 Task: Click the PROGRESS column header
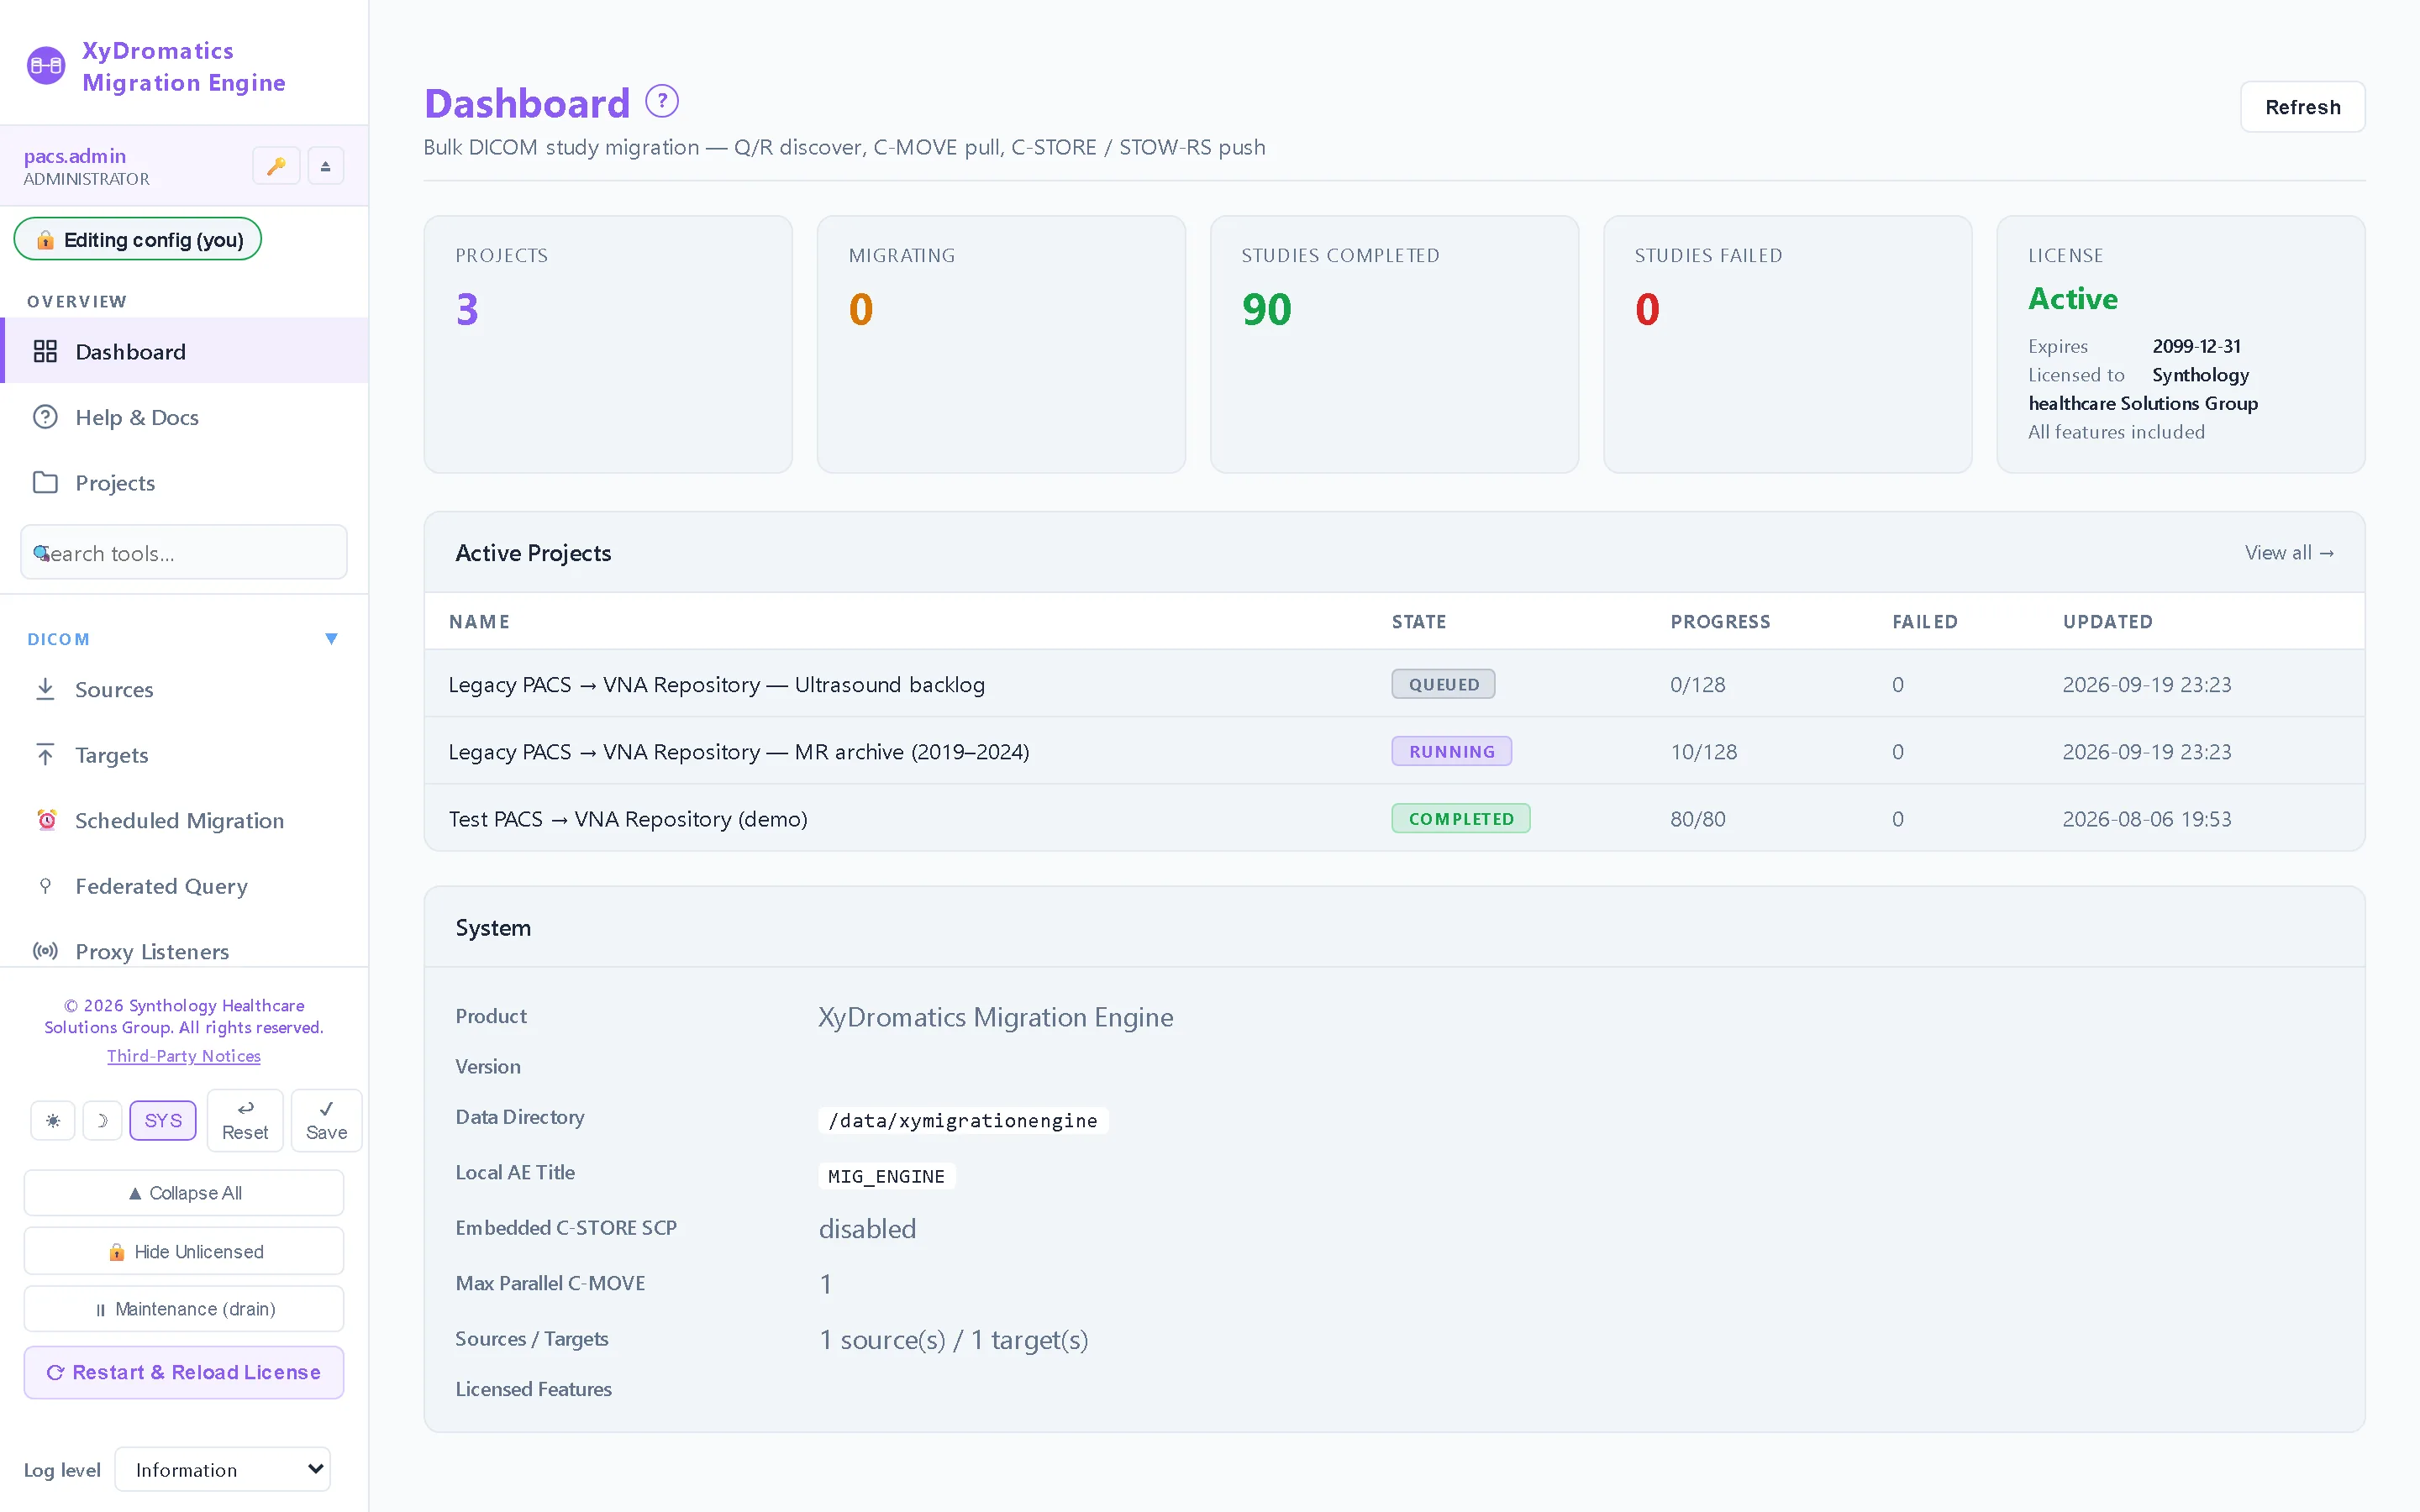point(1720,622)
